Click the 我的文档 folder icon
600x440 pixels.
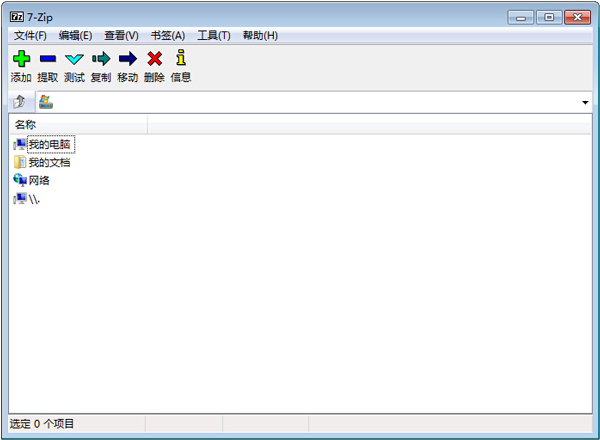(x=20, y=162)
